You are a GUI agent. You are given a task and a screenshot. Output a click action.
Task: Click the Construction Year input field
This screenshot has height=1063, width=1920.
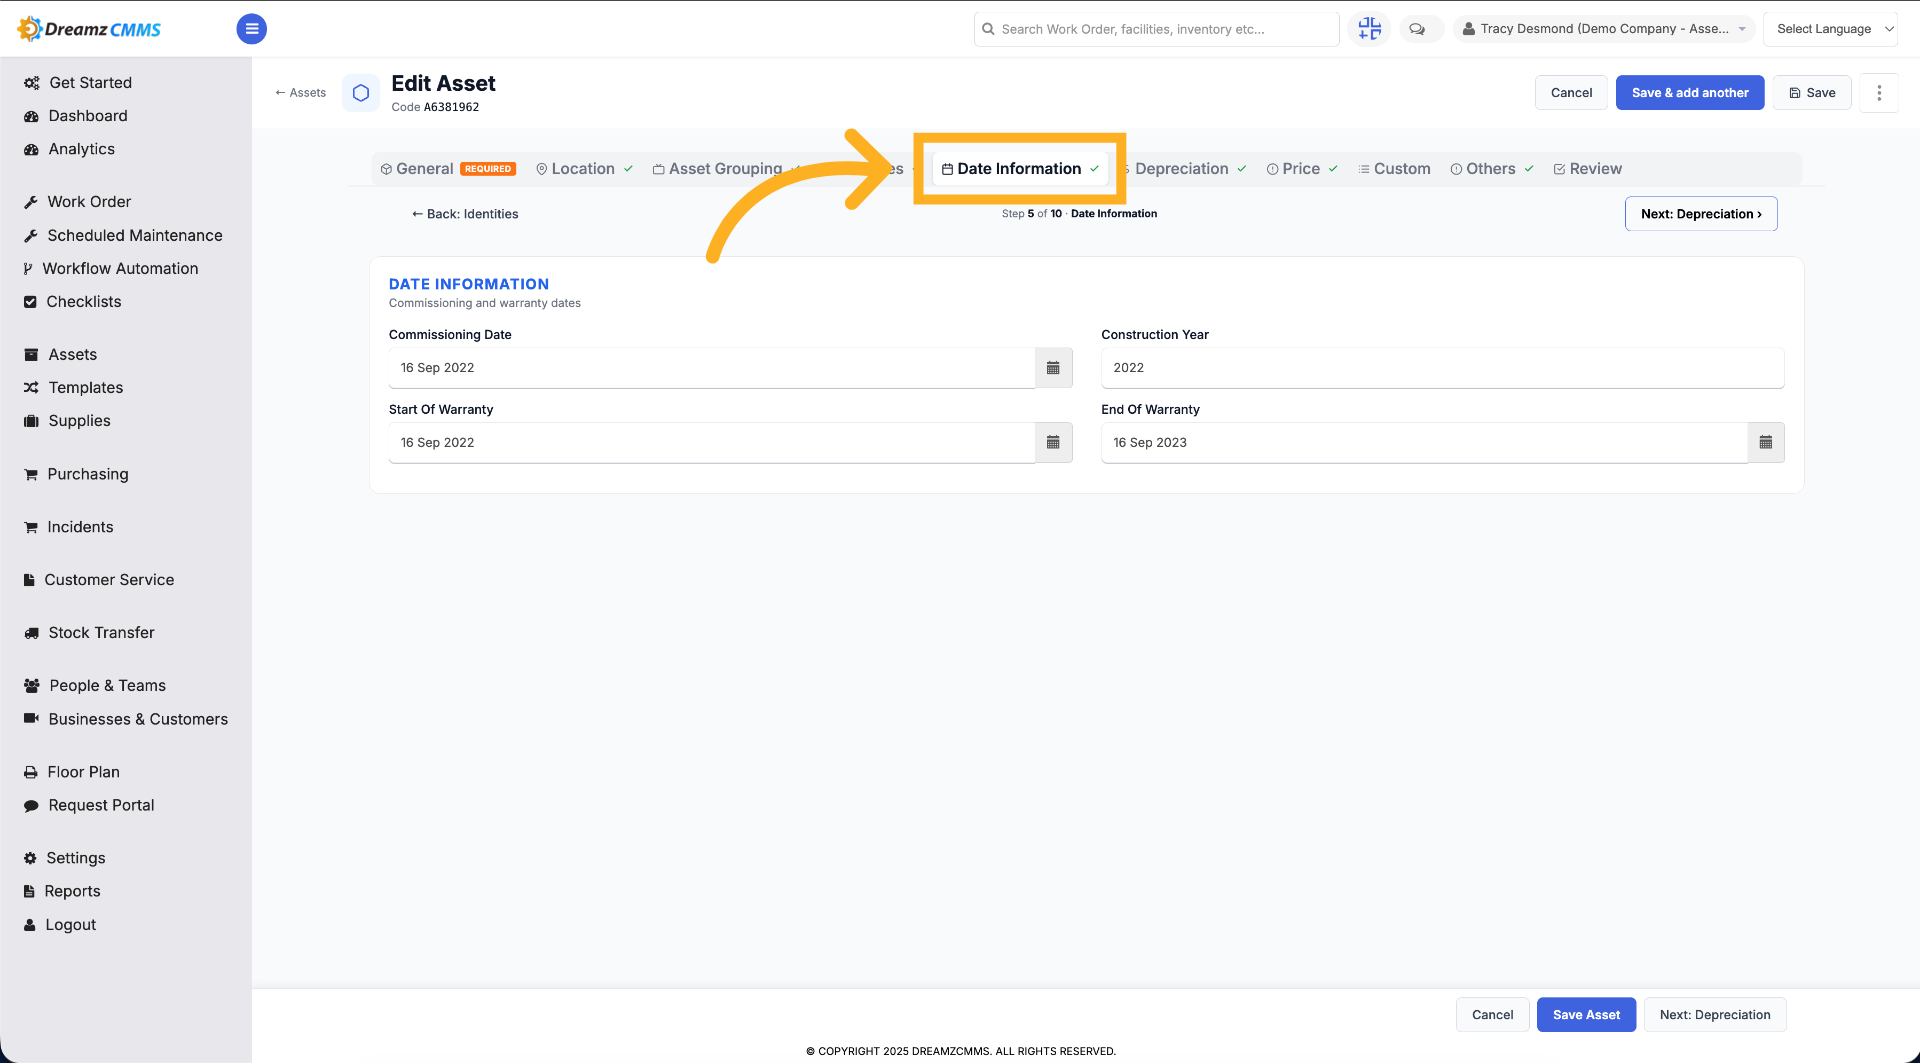(1442, 368)
